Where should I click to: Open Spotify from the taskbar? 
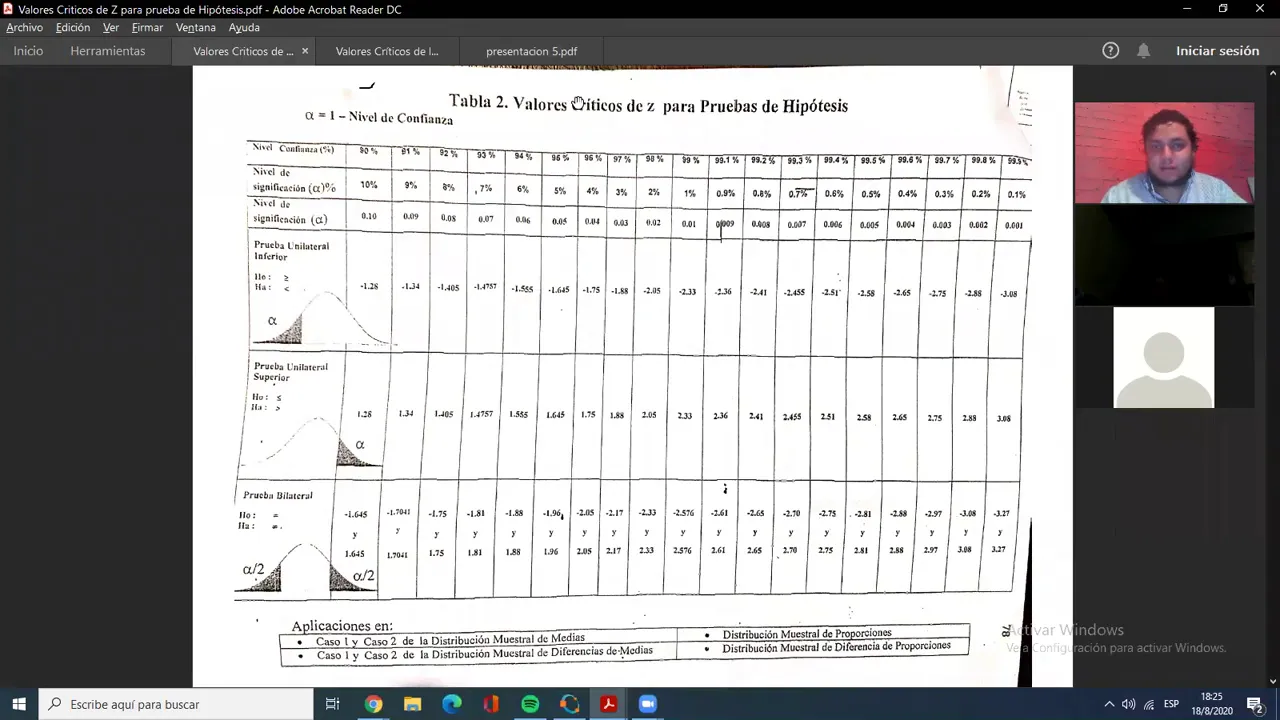pos(530,704)
